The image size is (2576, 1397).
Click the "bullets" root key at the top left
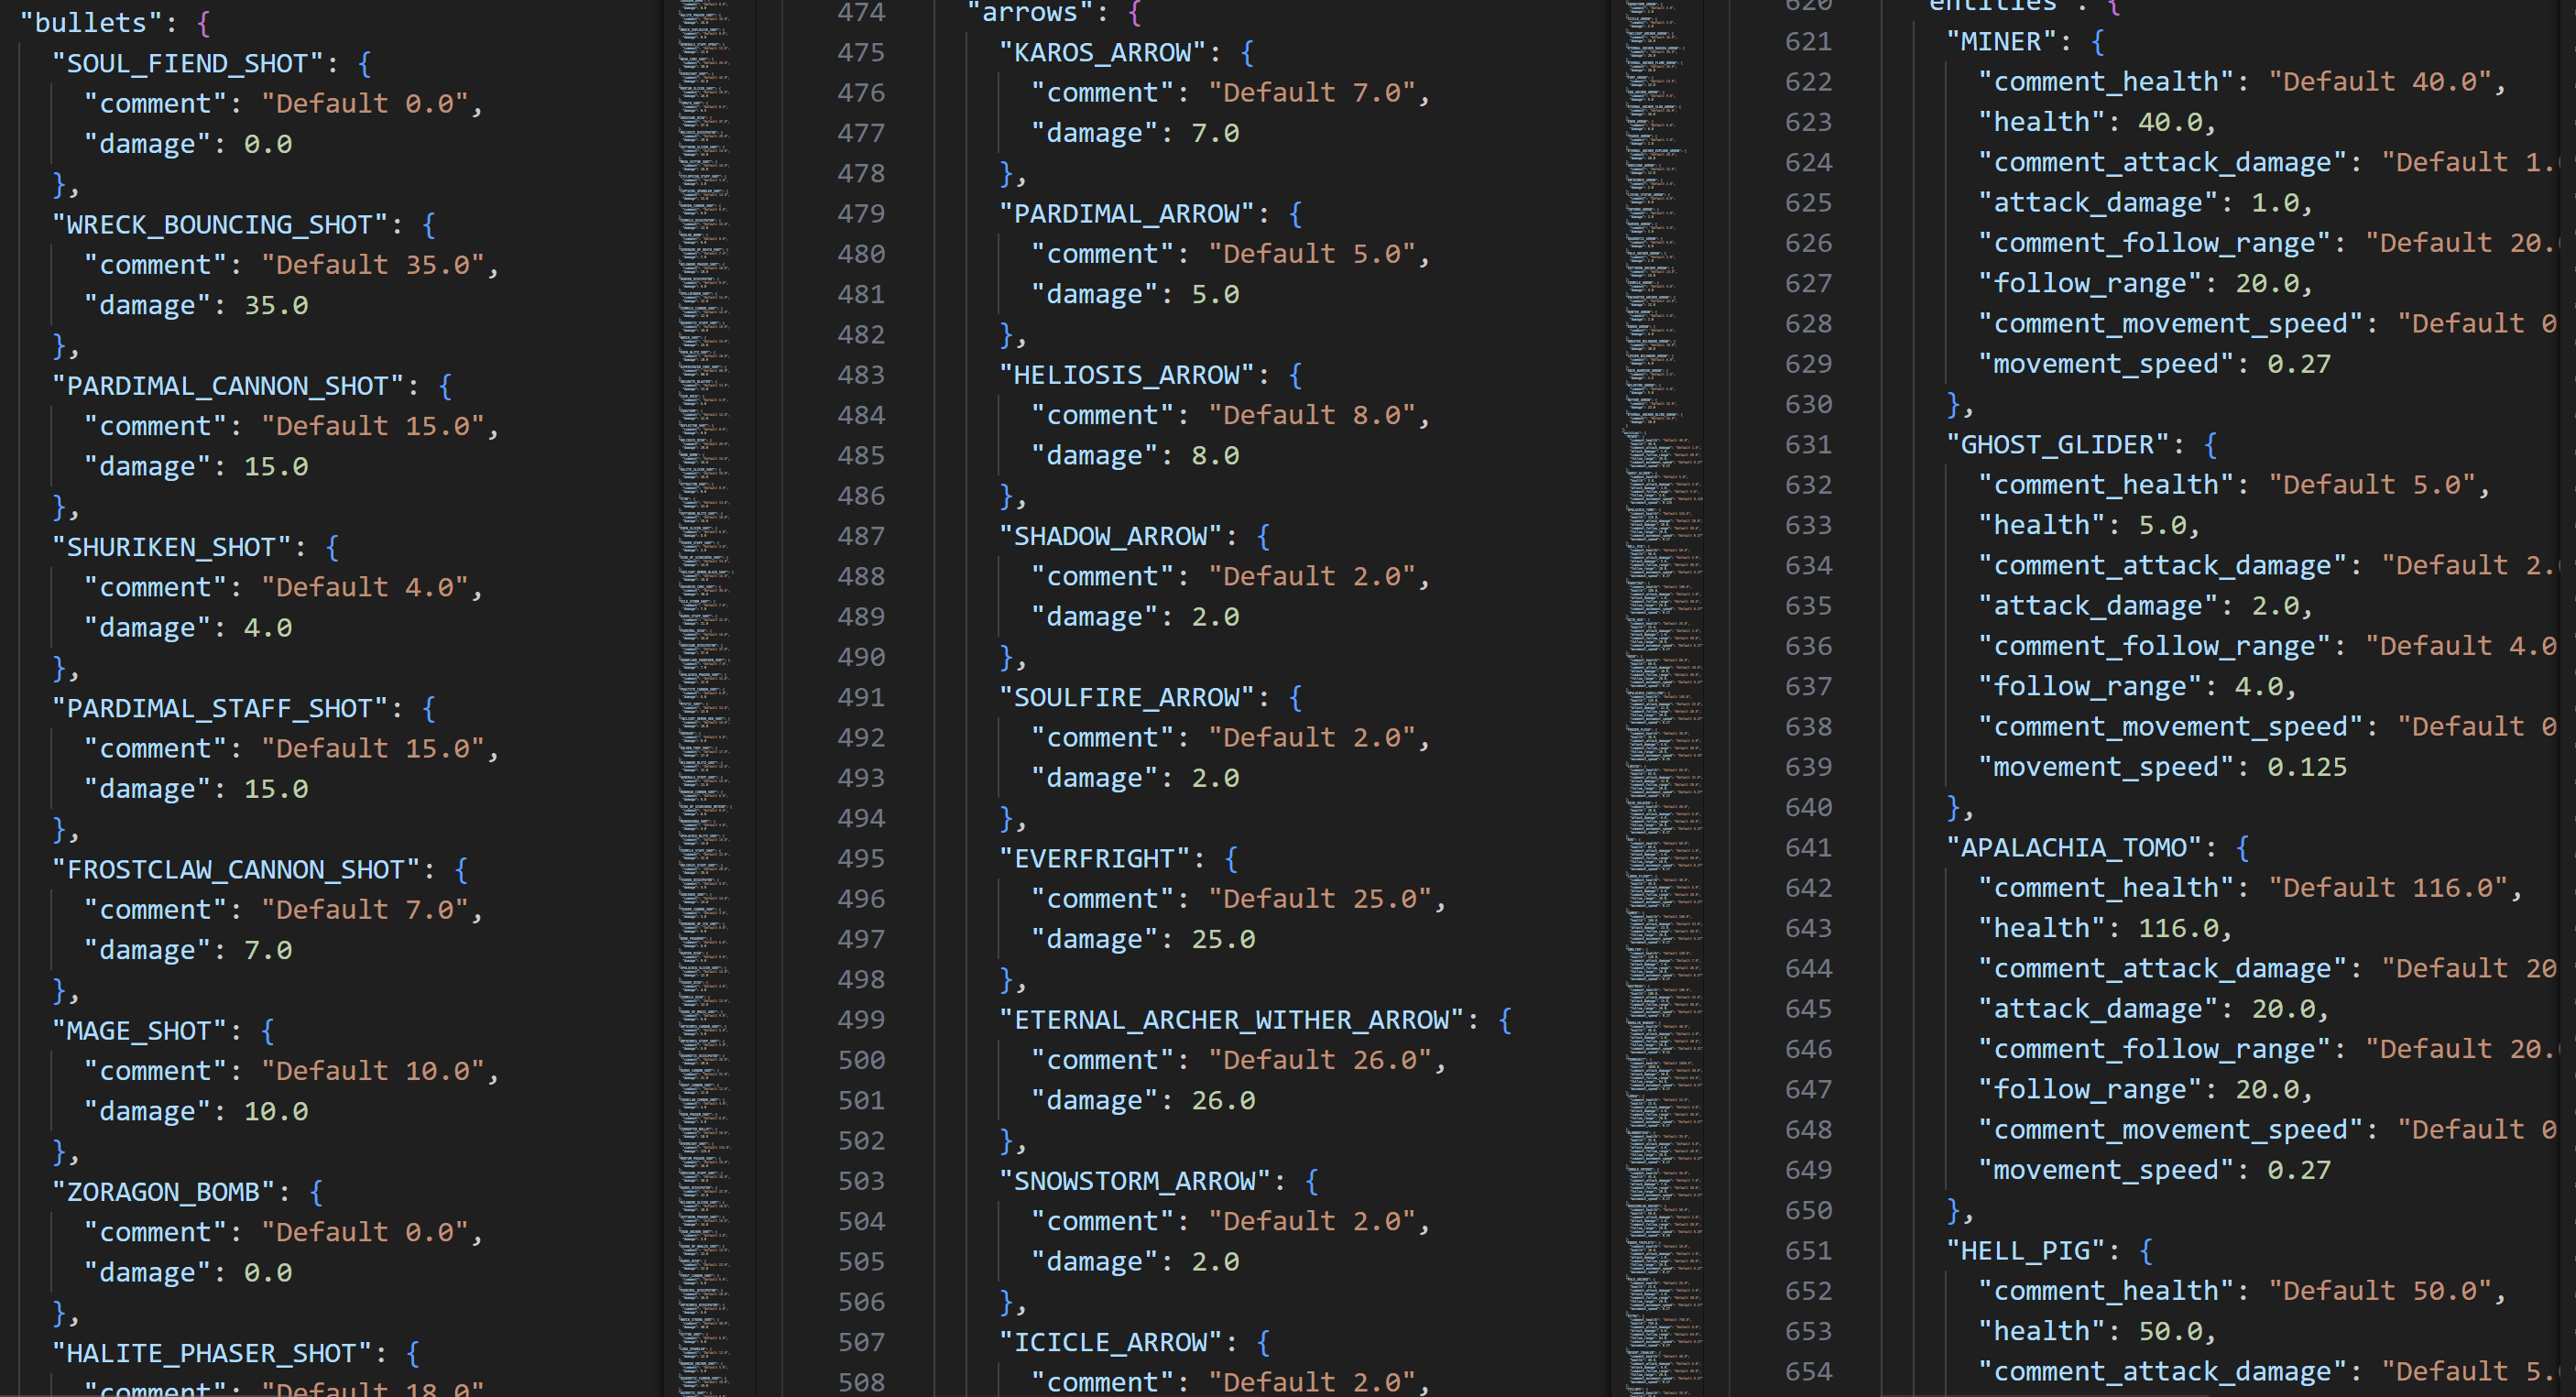[91, 22]
